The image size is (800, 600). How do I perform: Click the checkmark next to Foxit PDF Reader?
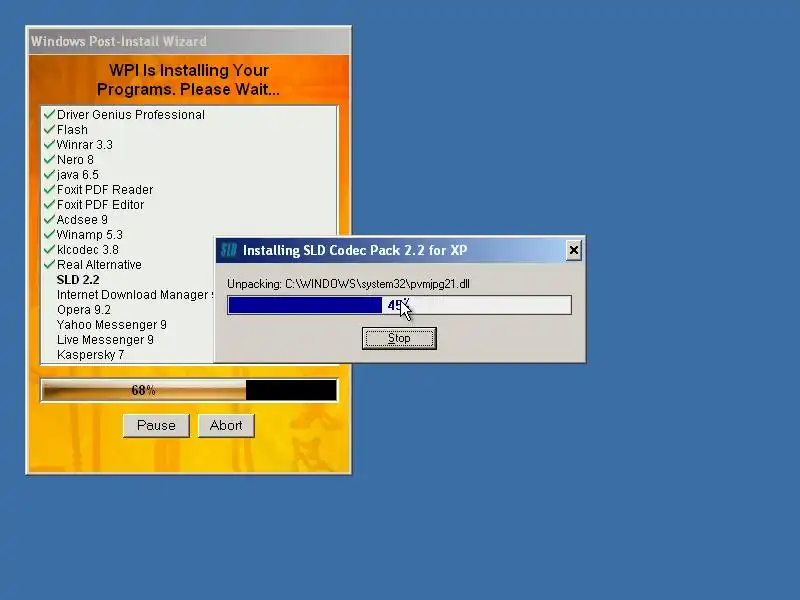coord(49,189)
